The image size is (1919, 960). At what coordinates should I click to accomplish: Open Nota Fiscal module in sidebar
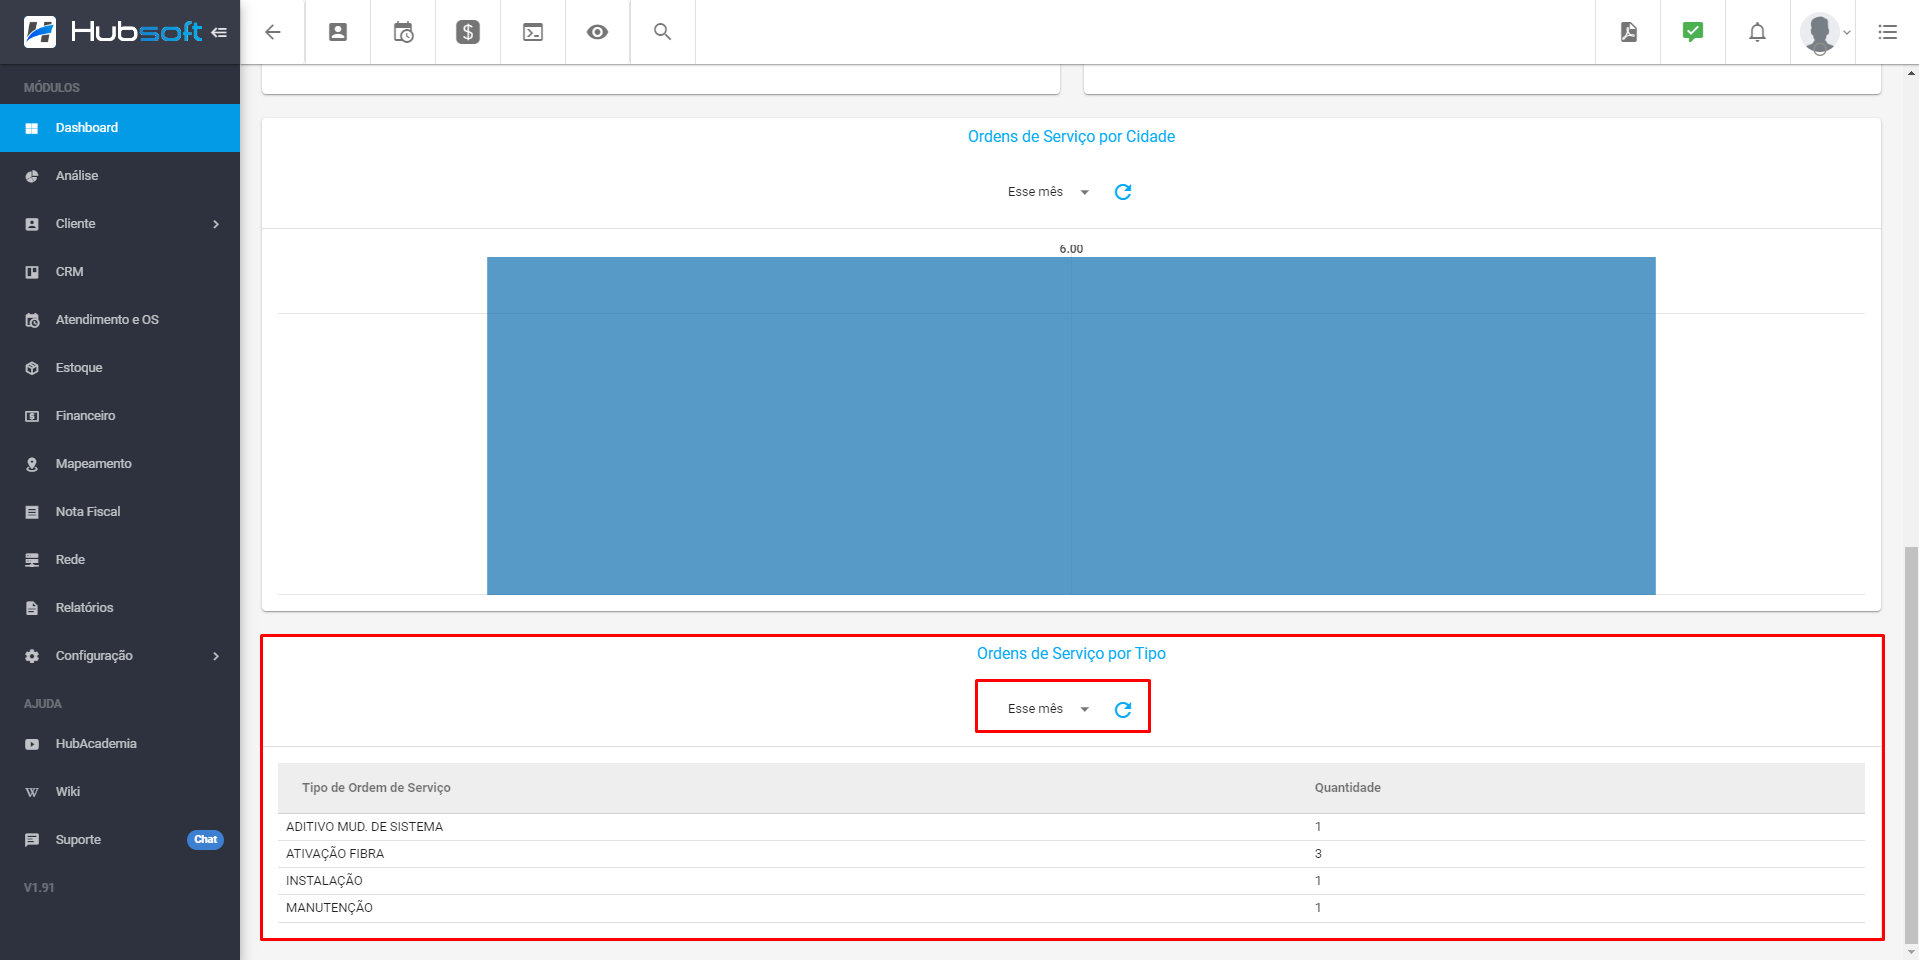120,512
